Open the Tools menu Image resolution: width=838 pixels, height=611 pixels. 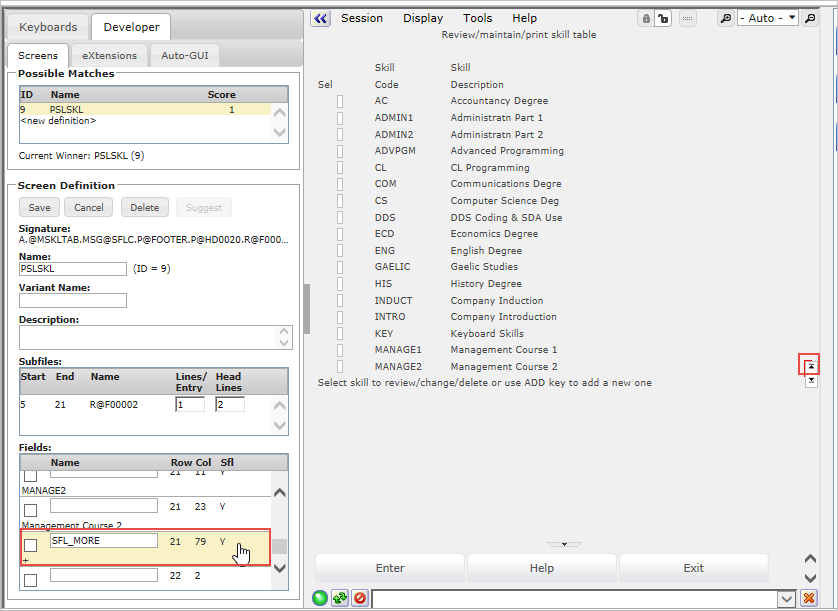point(477,18)
